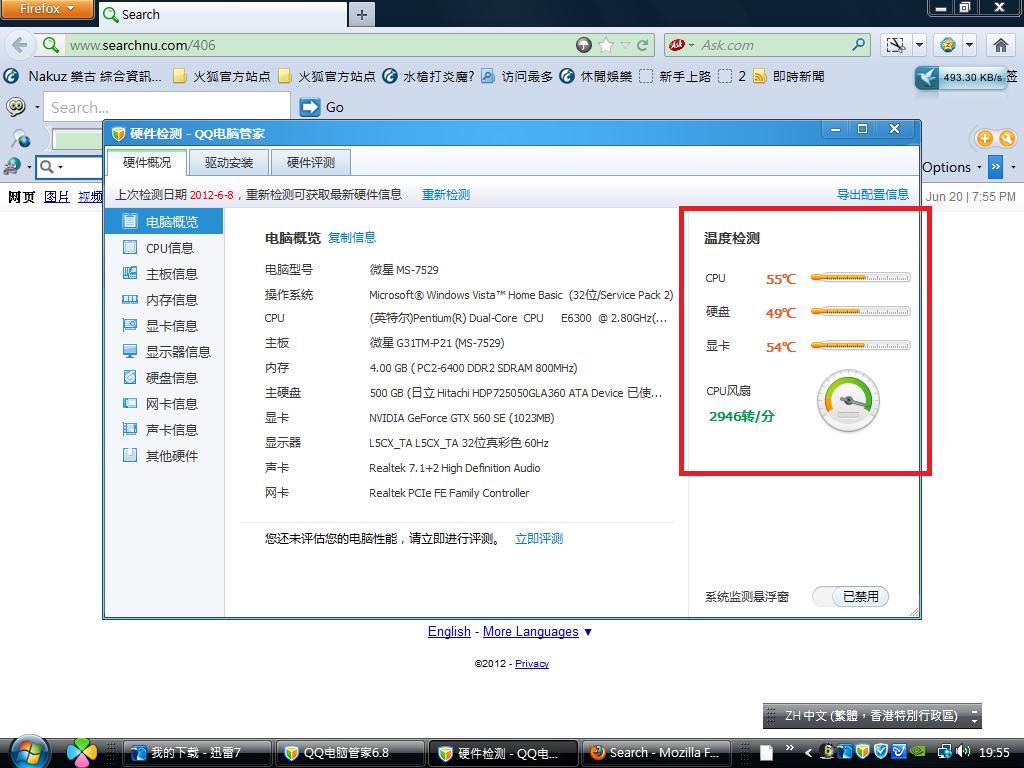1024x768 pixels.
Task: Expand the More Languages dropdown arrow
Action: pyautogui.click(x=588, y=632)
